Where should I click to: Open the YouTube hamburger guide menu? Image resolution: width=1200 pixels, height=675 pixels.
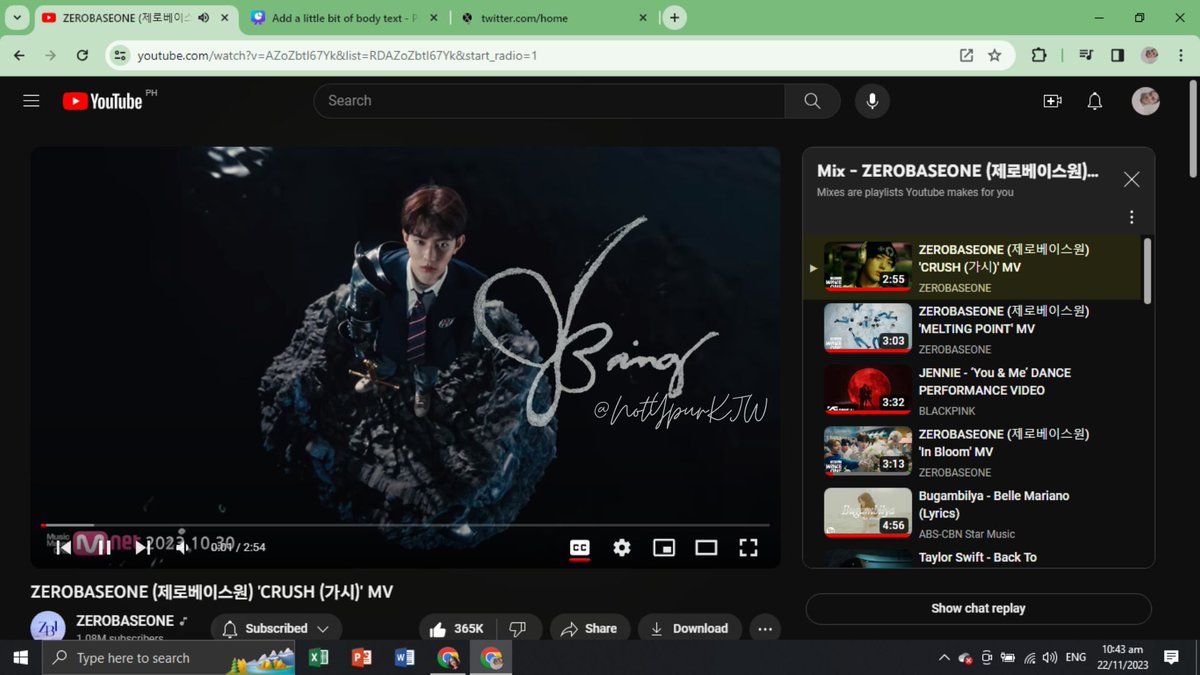coord(31,101)
